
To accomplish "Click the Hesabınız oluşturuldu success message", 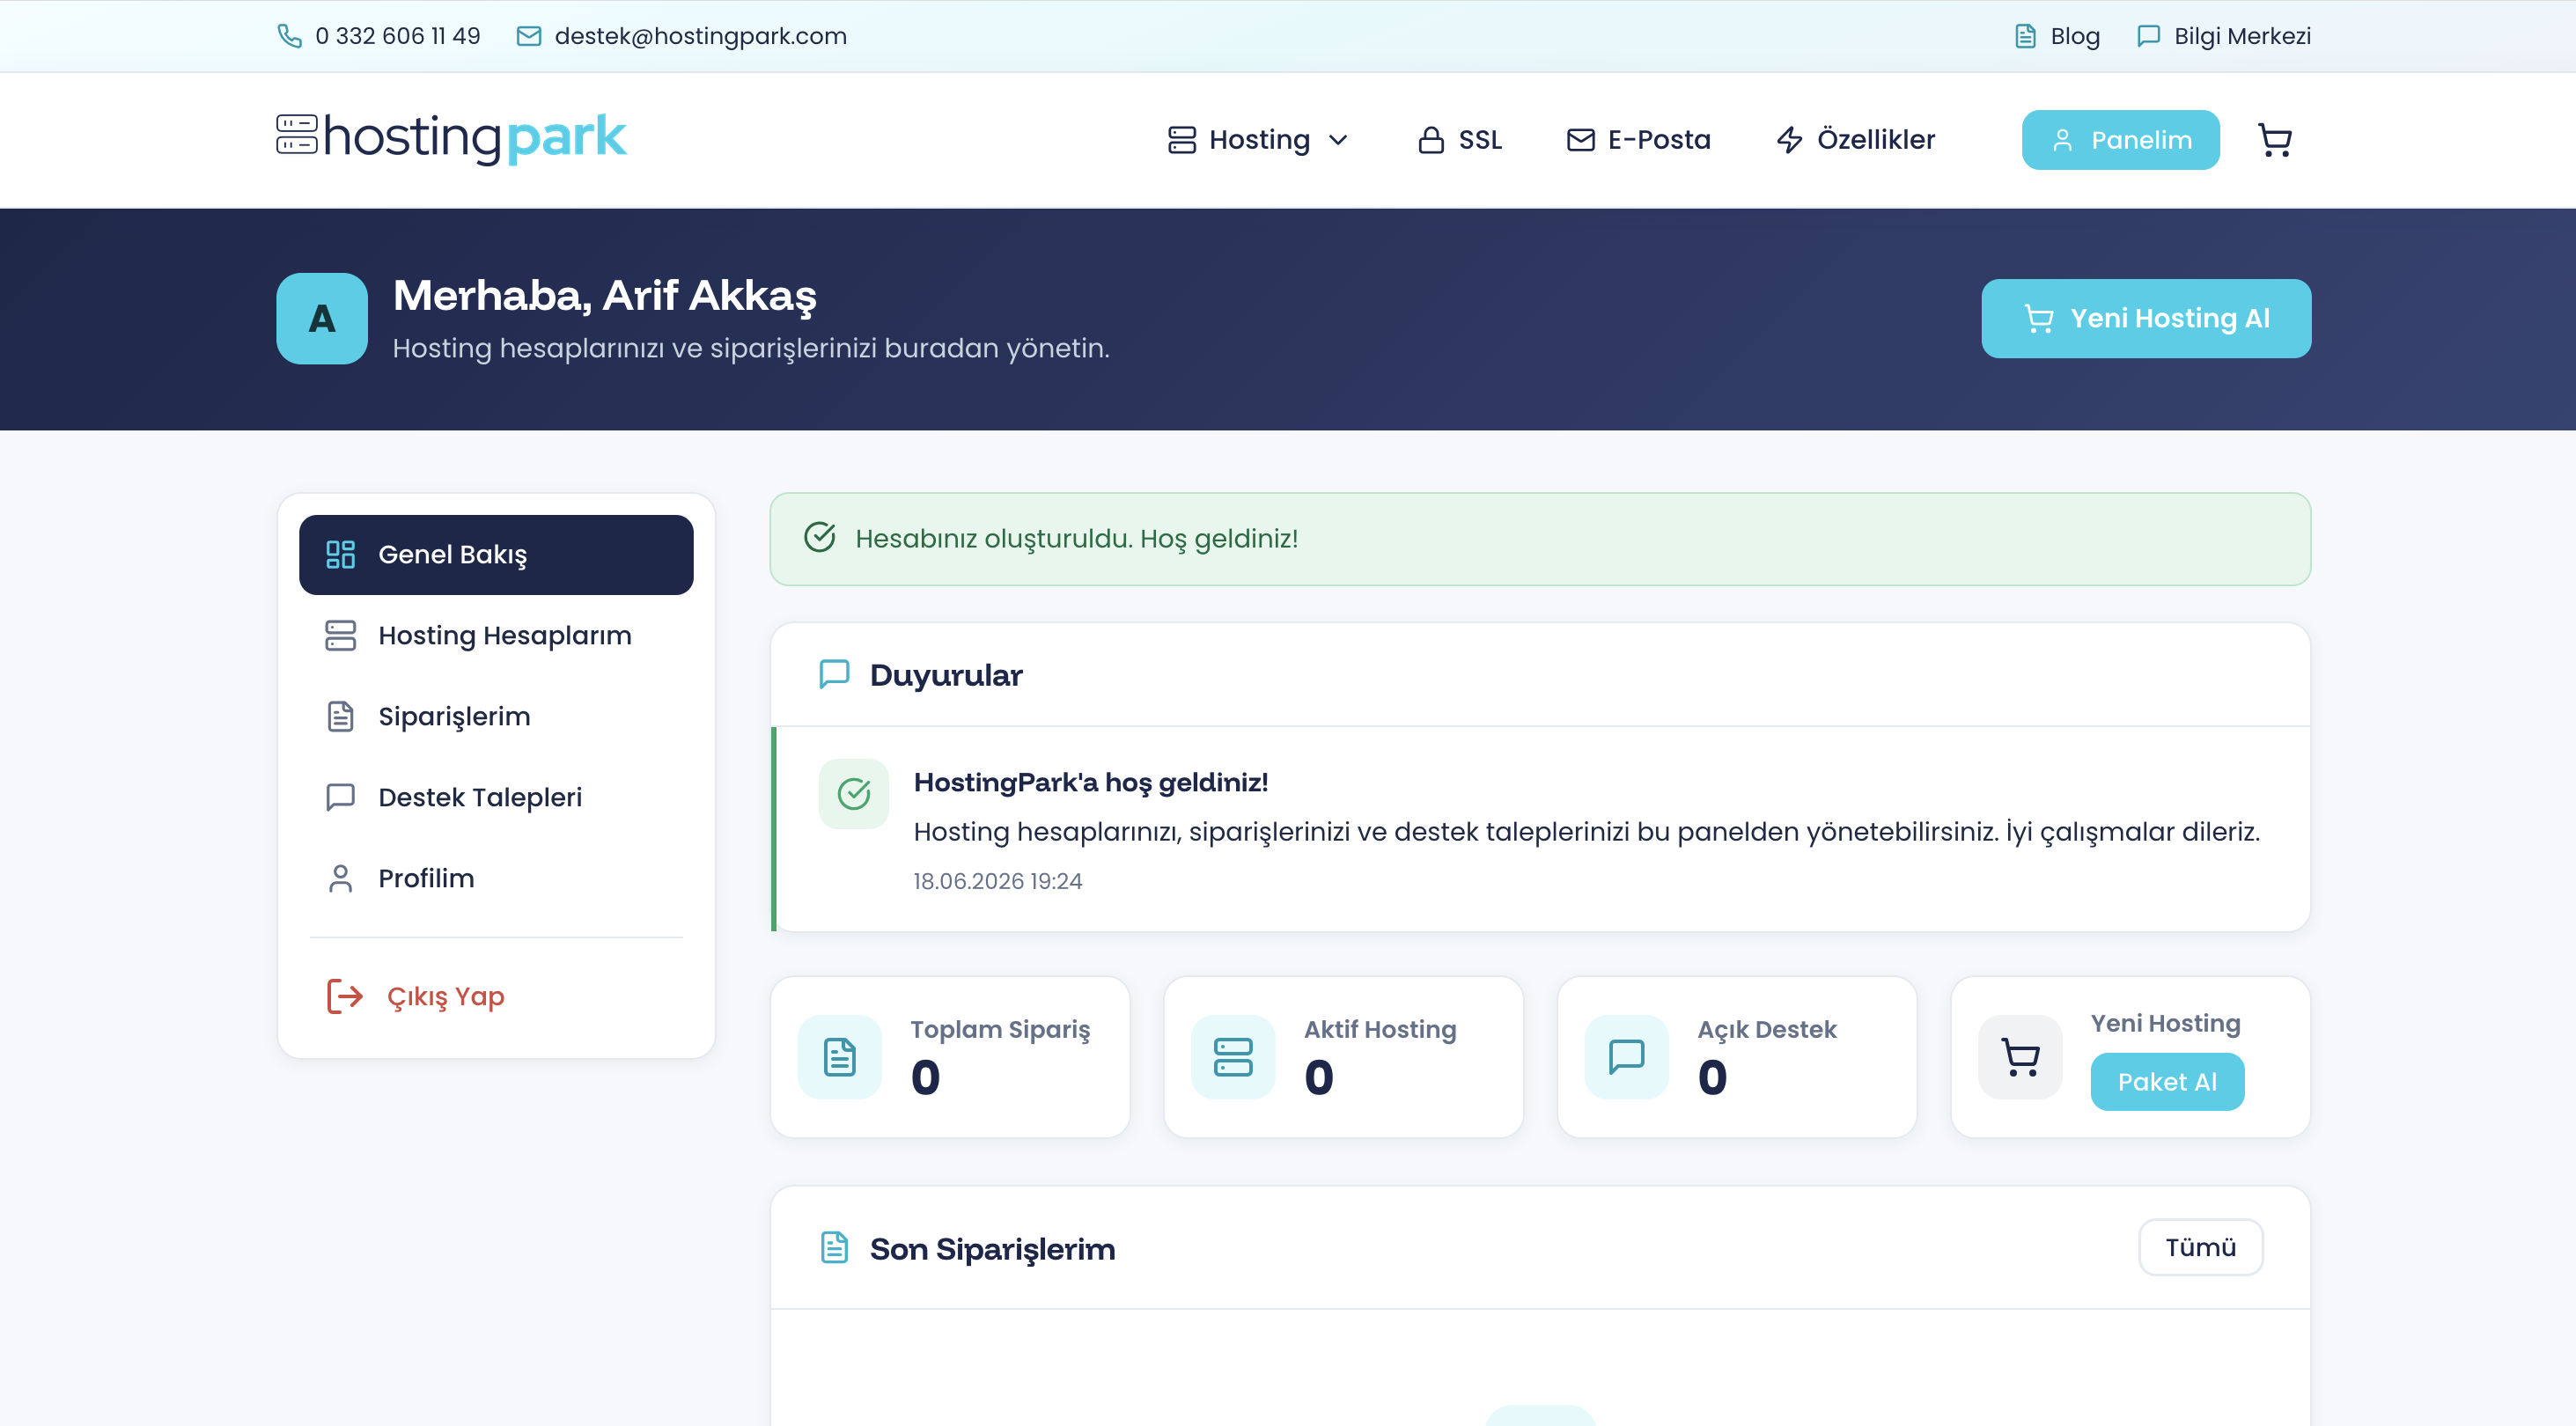I will tap(1077, 538).
